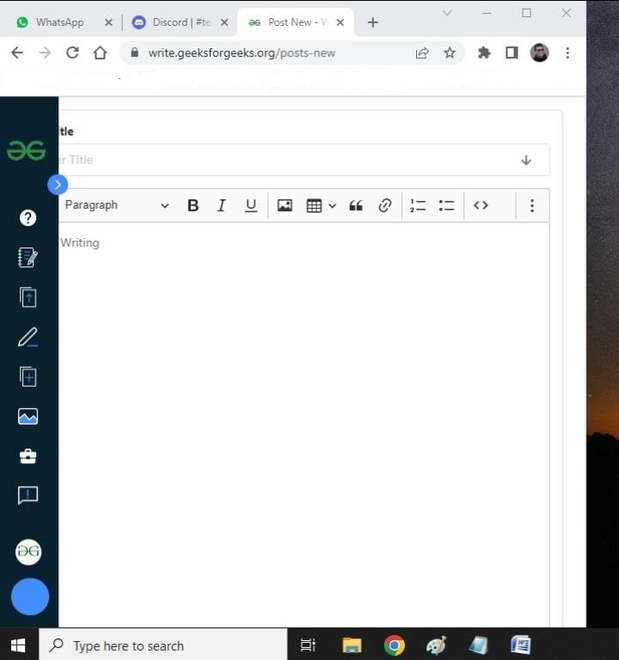
Task: Start a numbered list
Action: coord(418,205)
